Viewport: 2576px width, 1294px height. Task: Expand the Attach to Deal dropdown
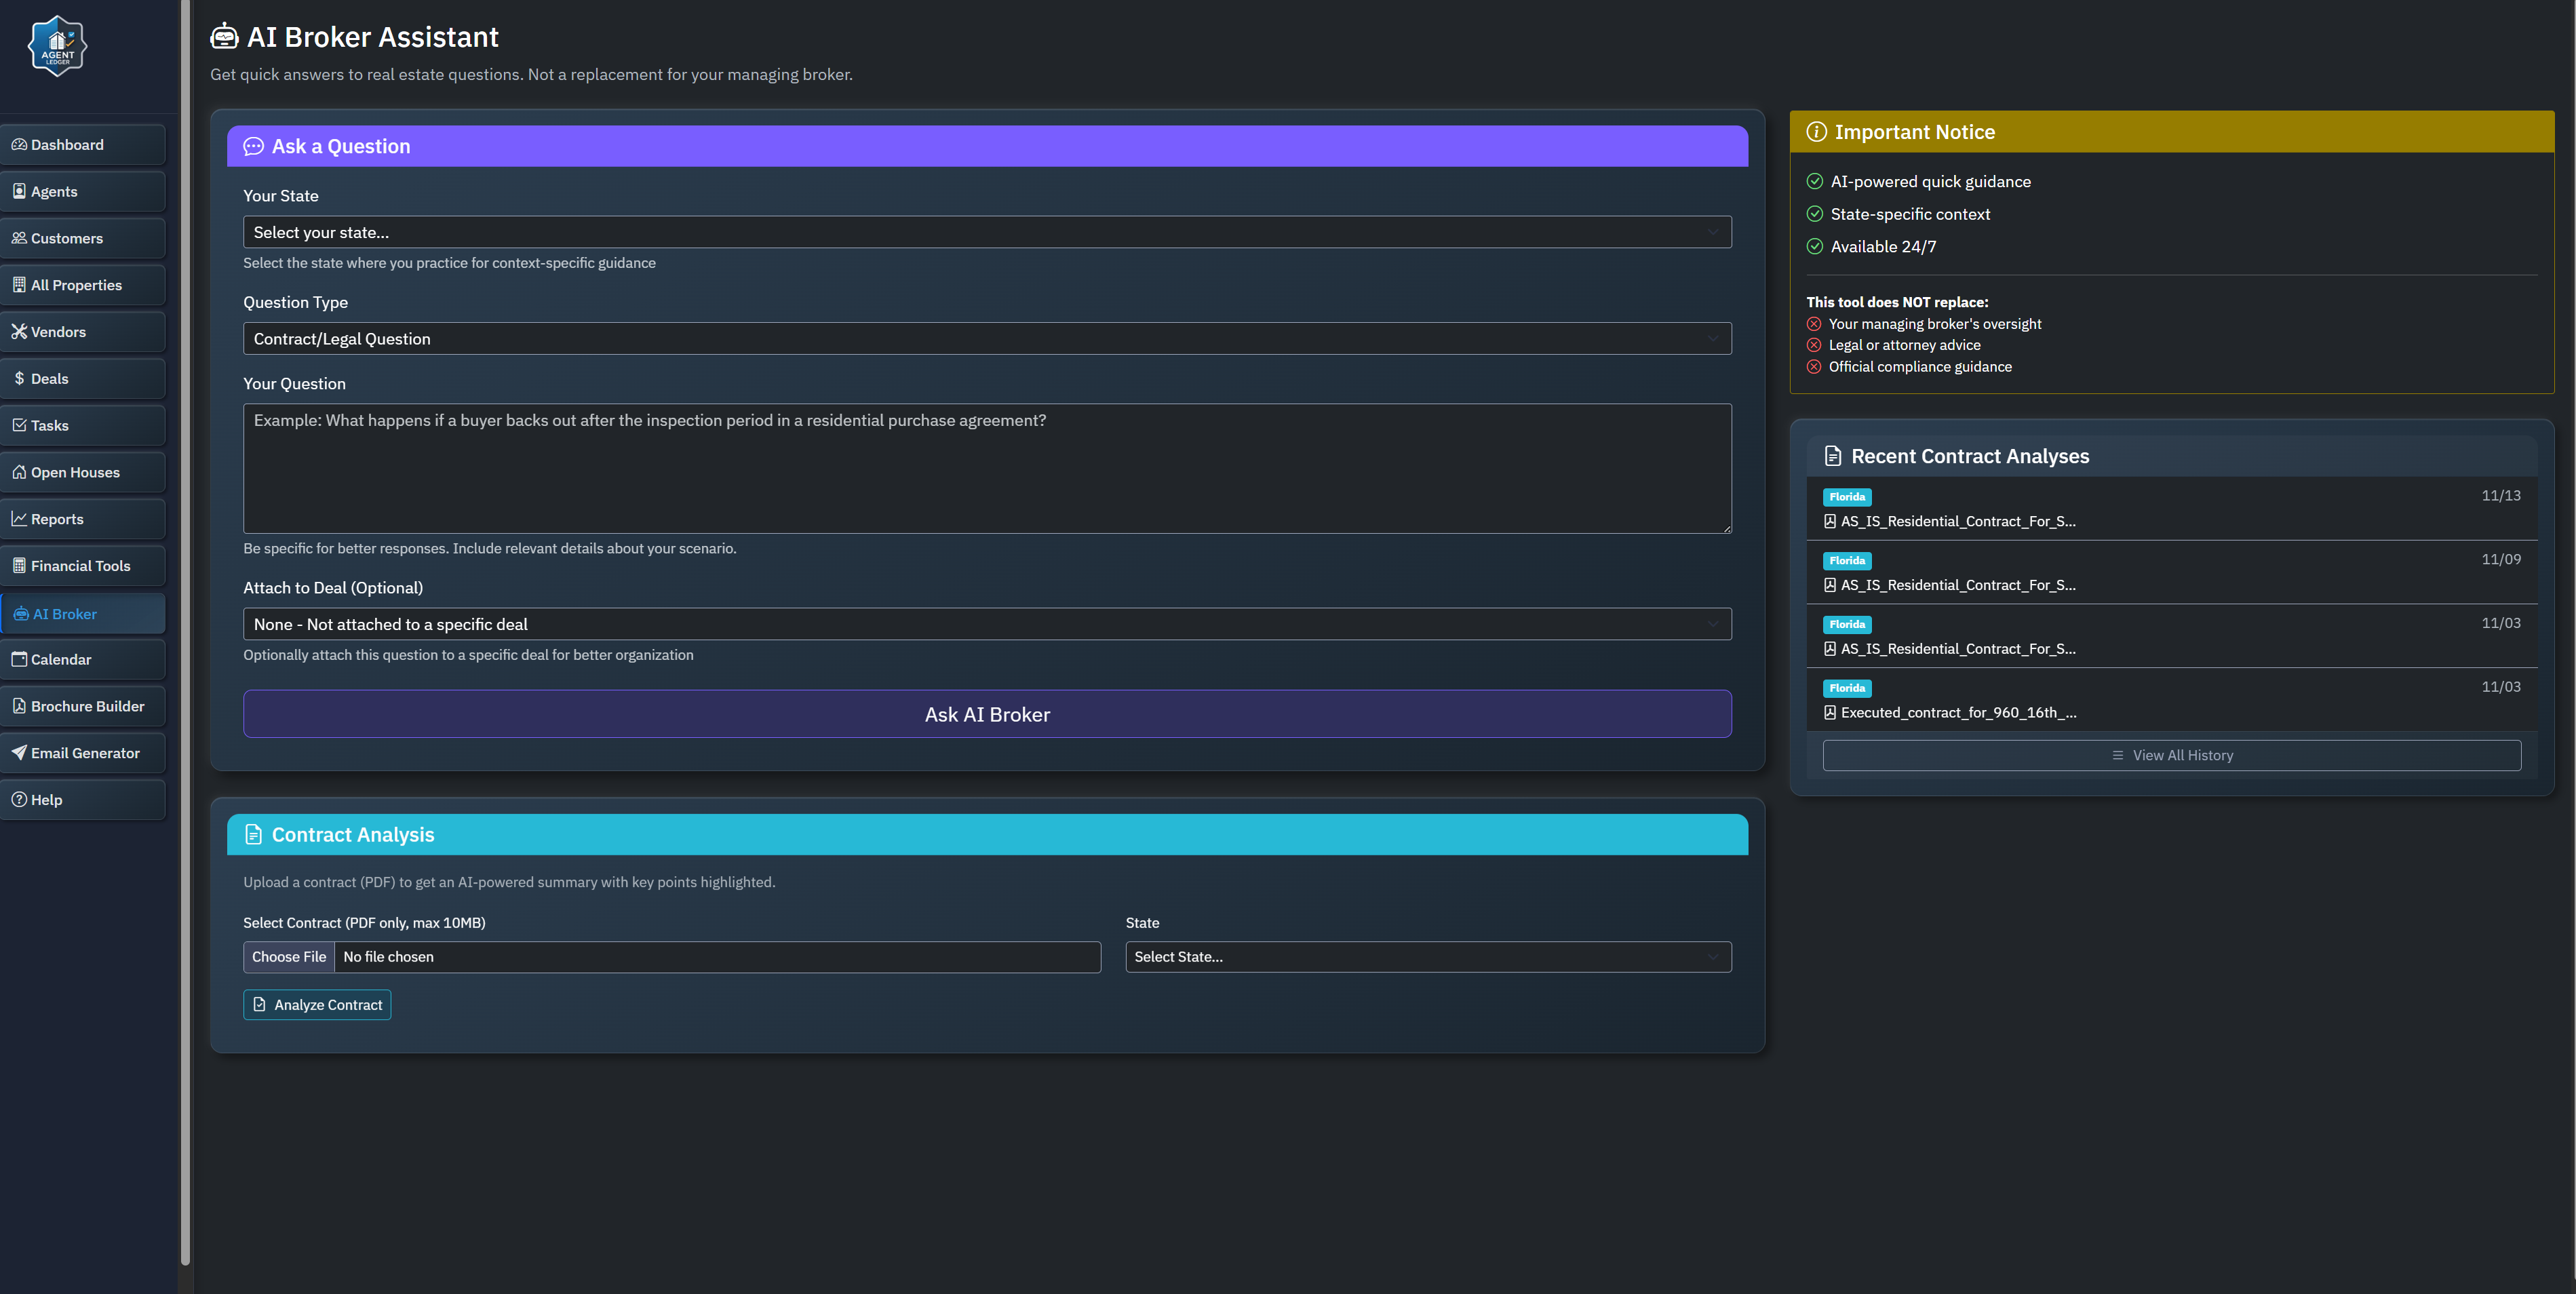click(986, 624)
